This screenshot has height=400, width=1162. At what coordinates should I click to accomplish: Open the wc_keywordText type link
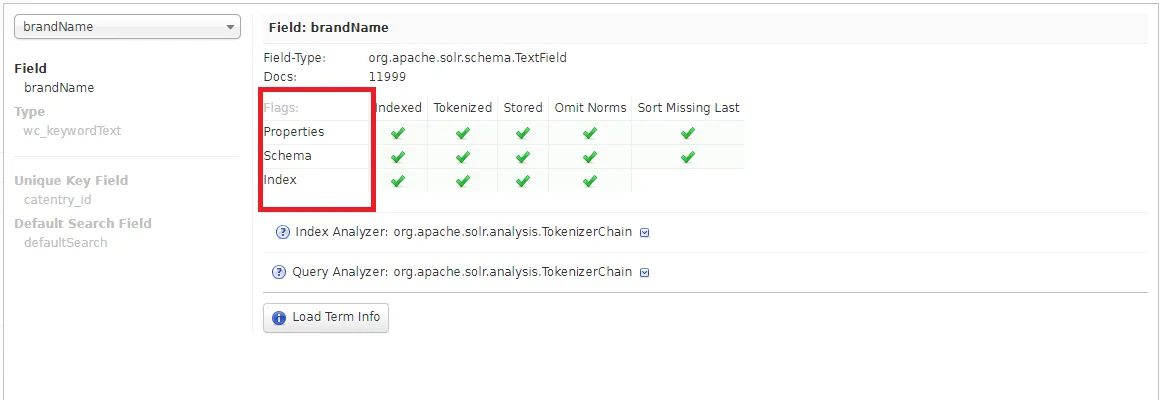[x=72, y=131]
